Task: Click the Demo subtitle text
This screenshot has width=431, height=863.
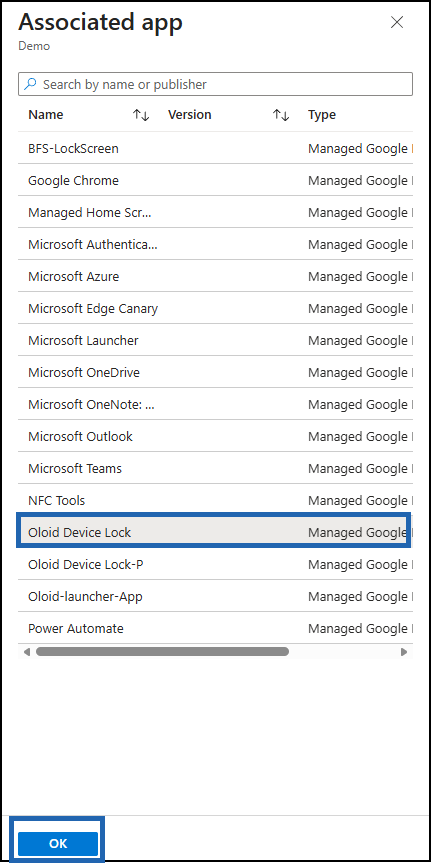Action: [x=34, y=46]
